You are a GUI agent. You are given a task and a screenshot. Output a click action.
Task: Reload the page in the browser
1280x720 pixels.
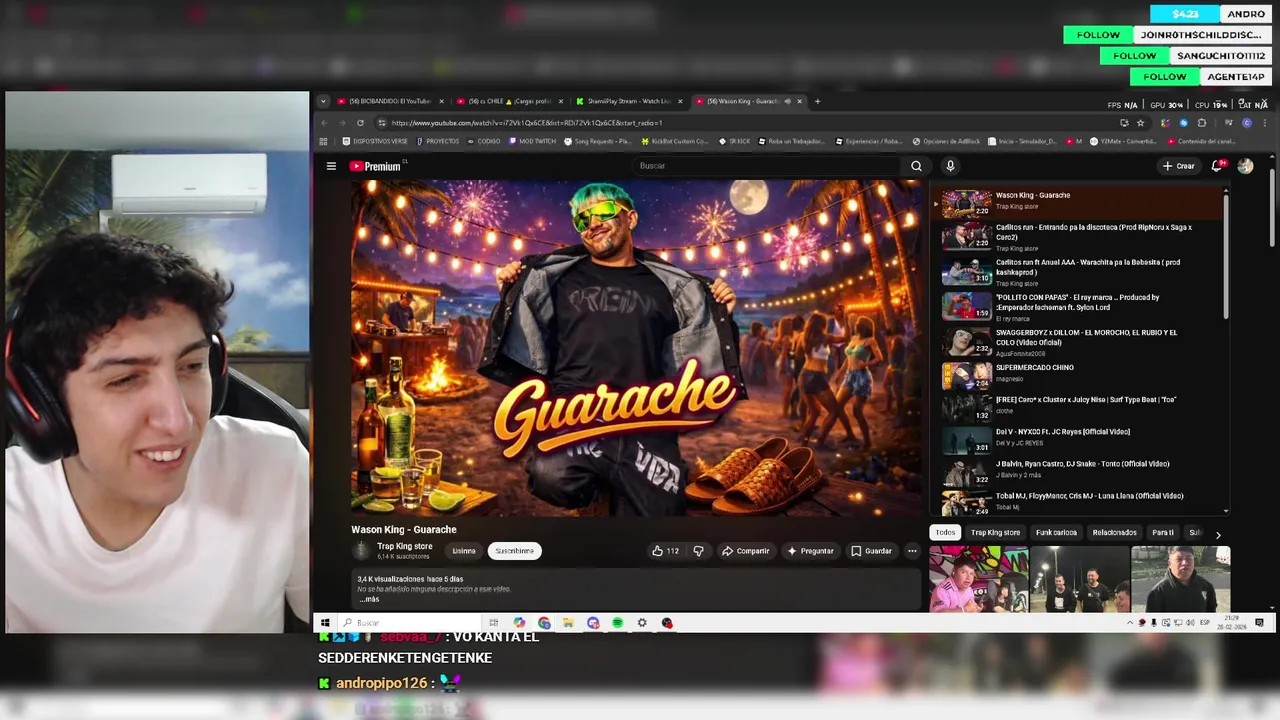360,123
